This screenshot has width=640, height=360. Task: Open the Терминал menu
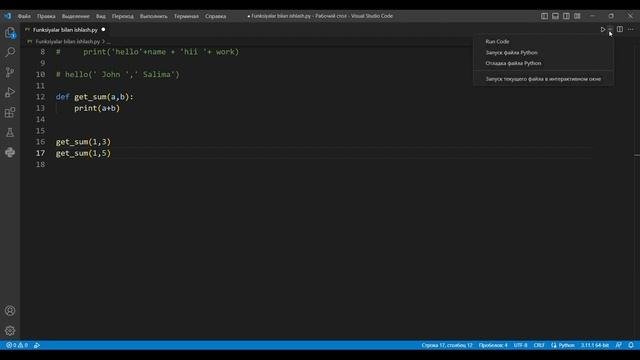coord(186,16)
